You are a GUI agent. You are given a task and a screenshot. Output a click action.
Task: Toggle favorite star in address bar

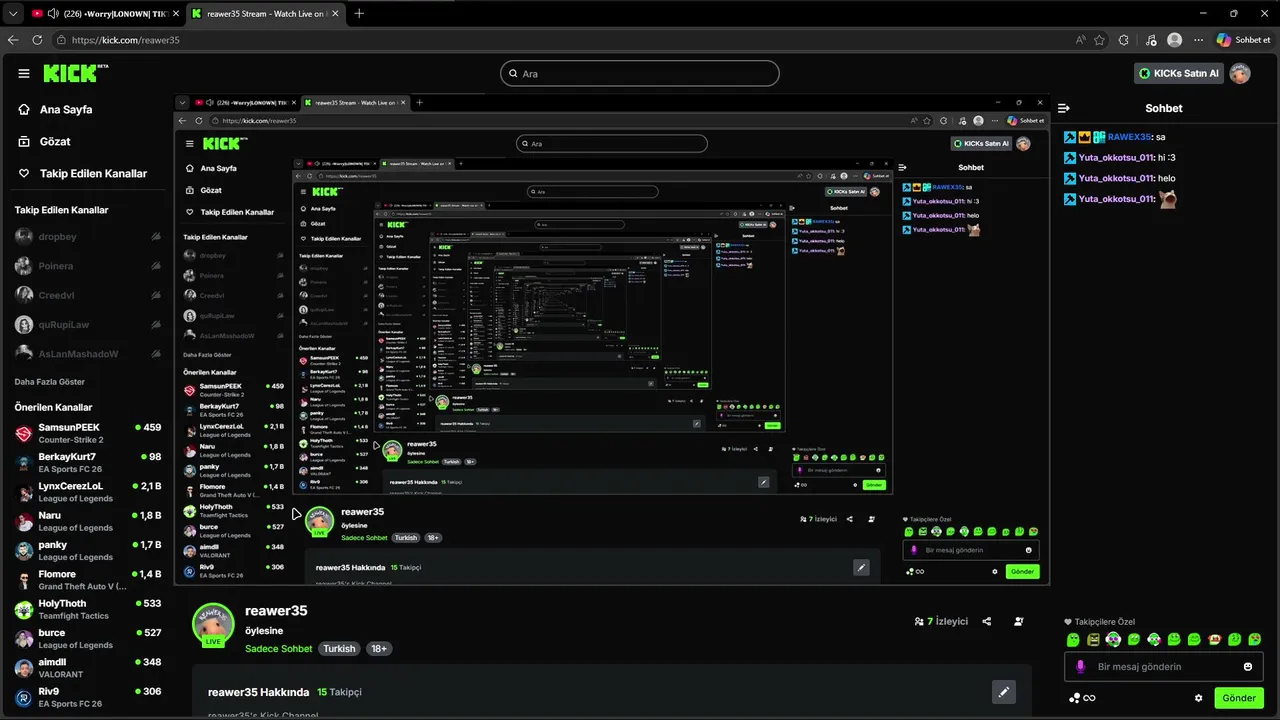tap(1100, 40)
